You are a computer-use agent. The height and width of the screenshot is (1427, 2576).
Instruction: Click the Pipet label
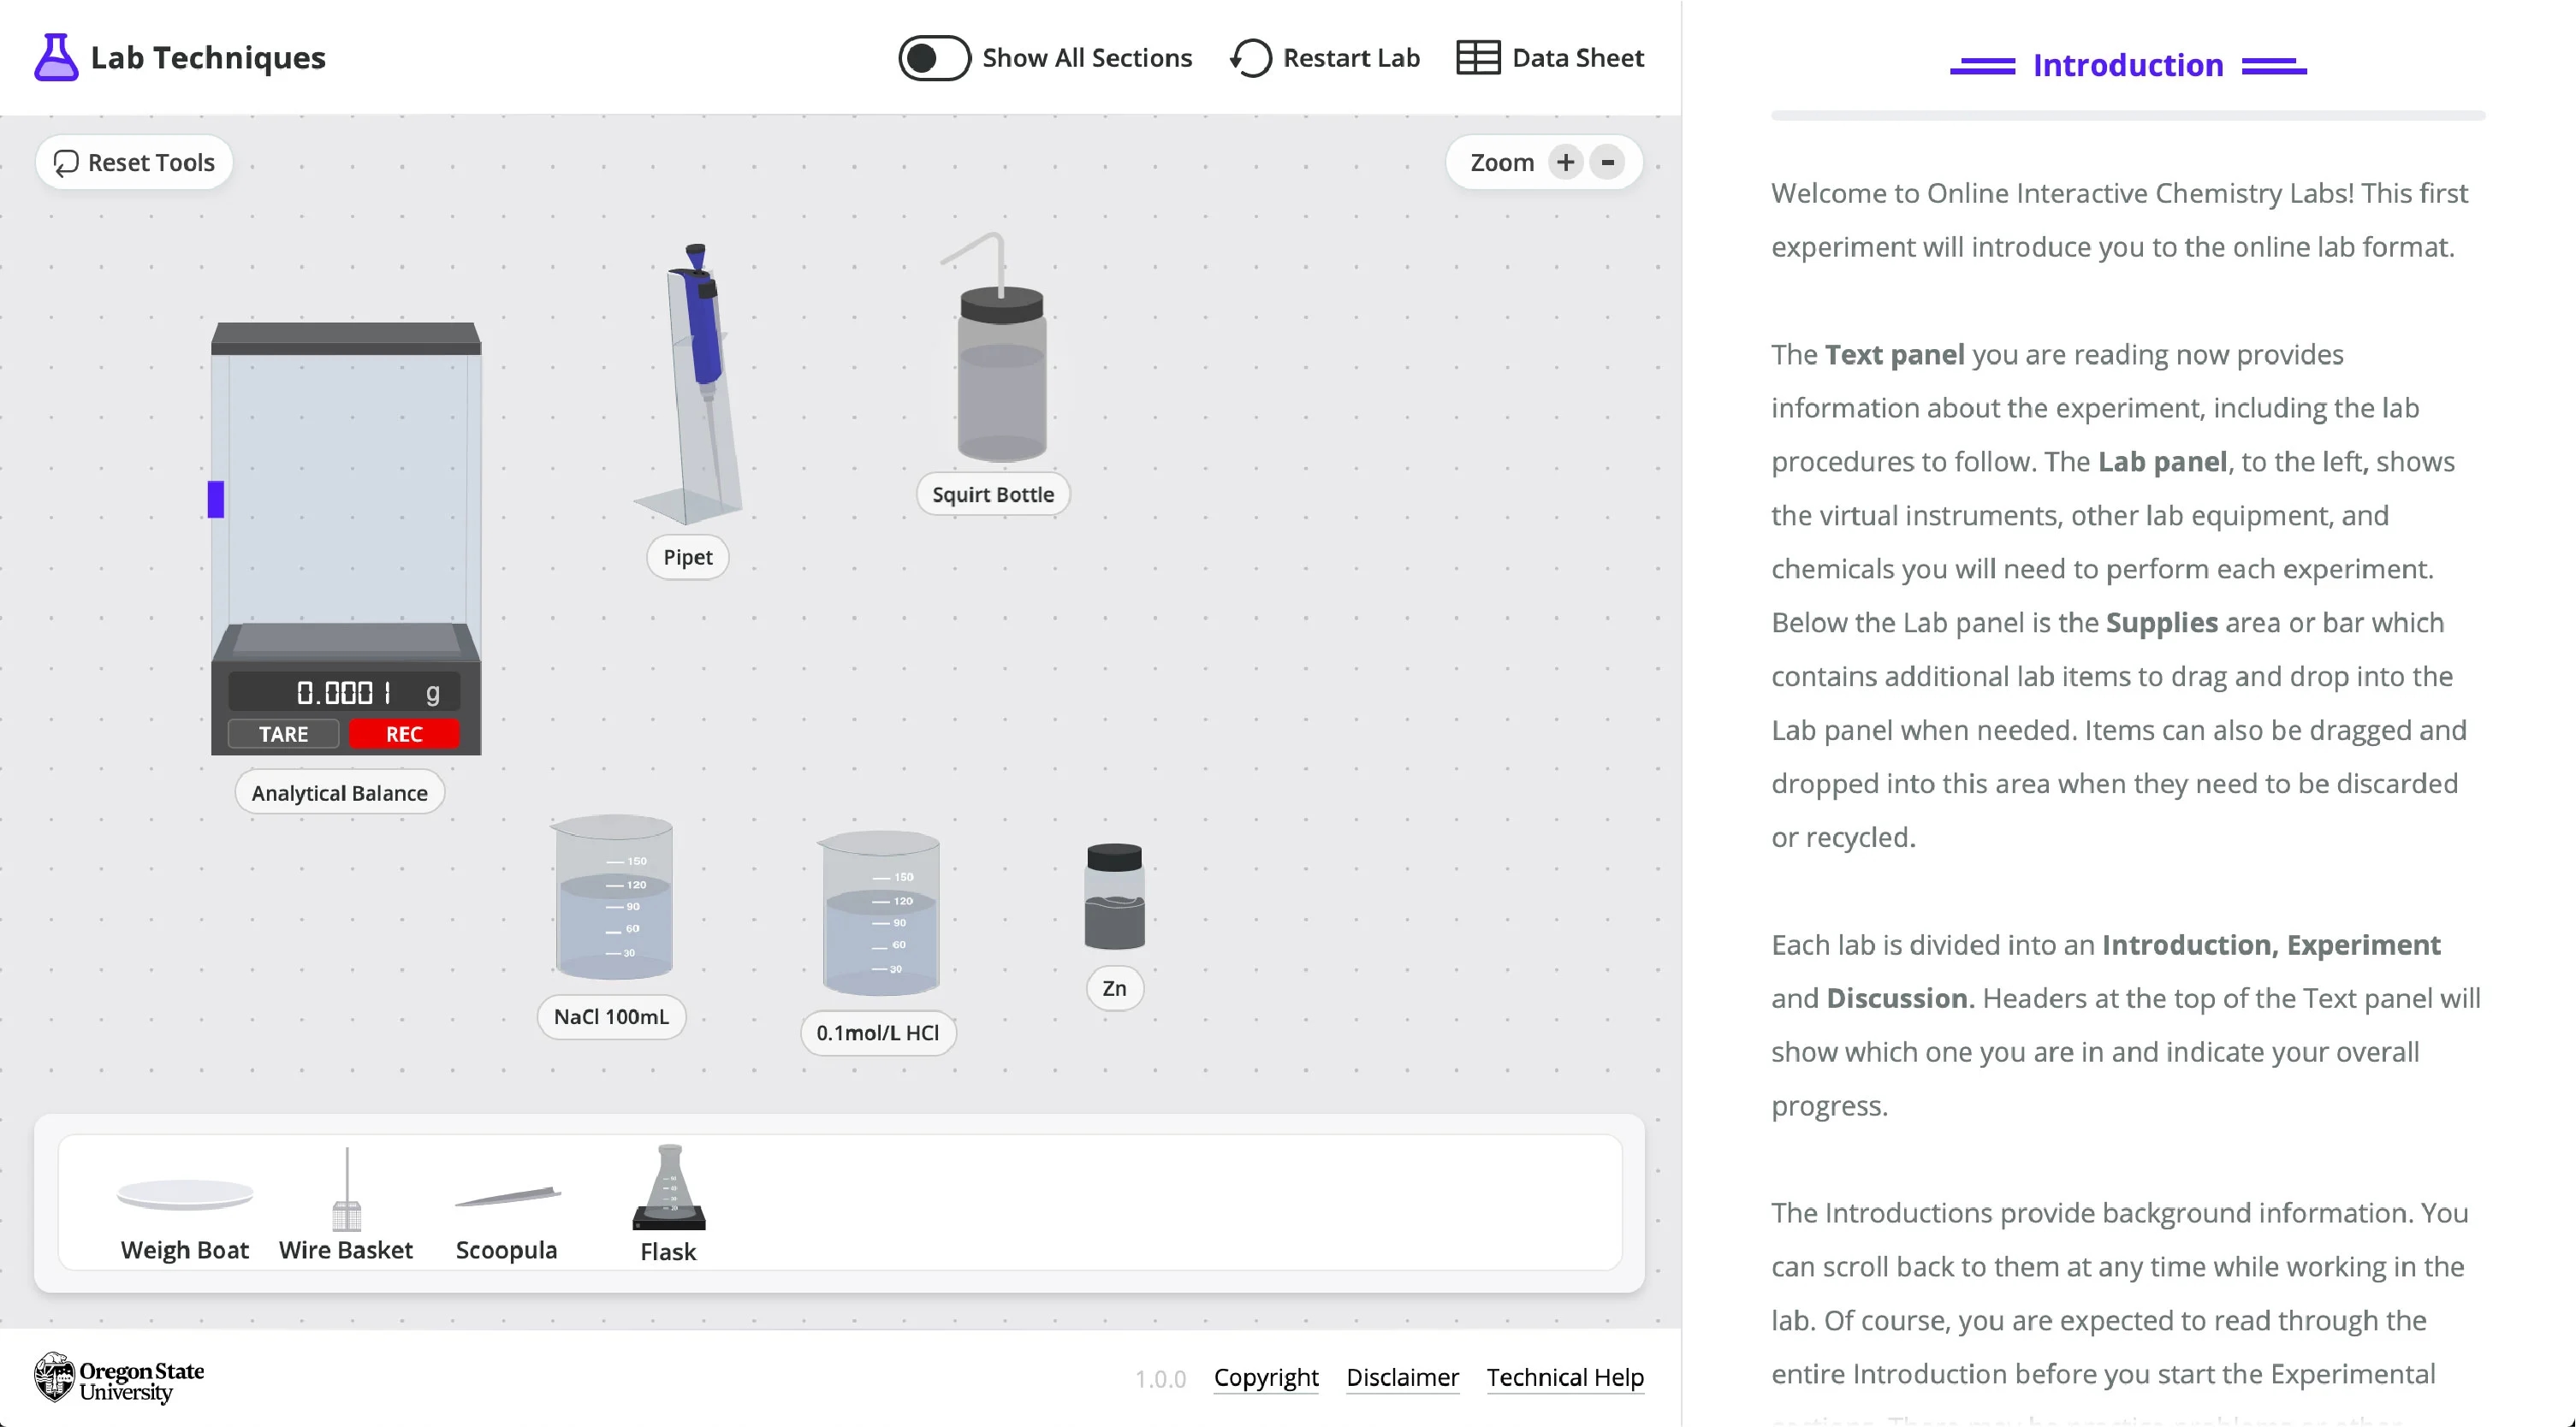[688, 557]
